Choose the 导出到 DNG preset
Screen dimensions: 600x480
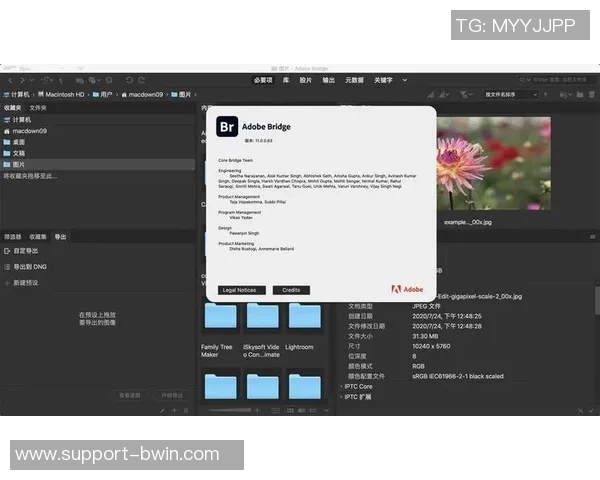(x=29, y=267)
